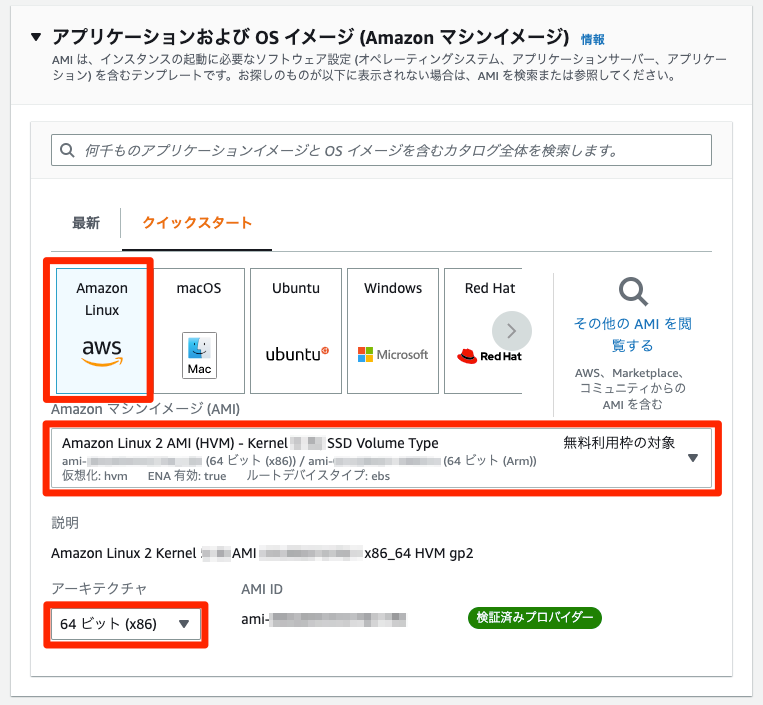
Task: Choose the macOS Mac tile
Action: (199, 331)
